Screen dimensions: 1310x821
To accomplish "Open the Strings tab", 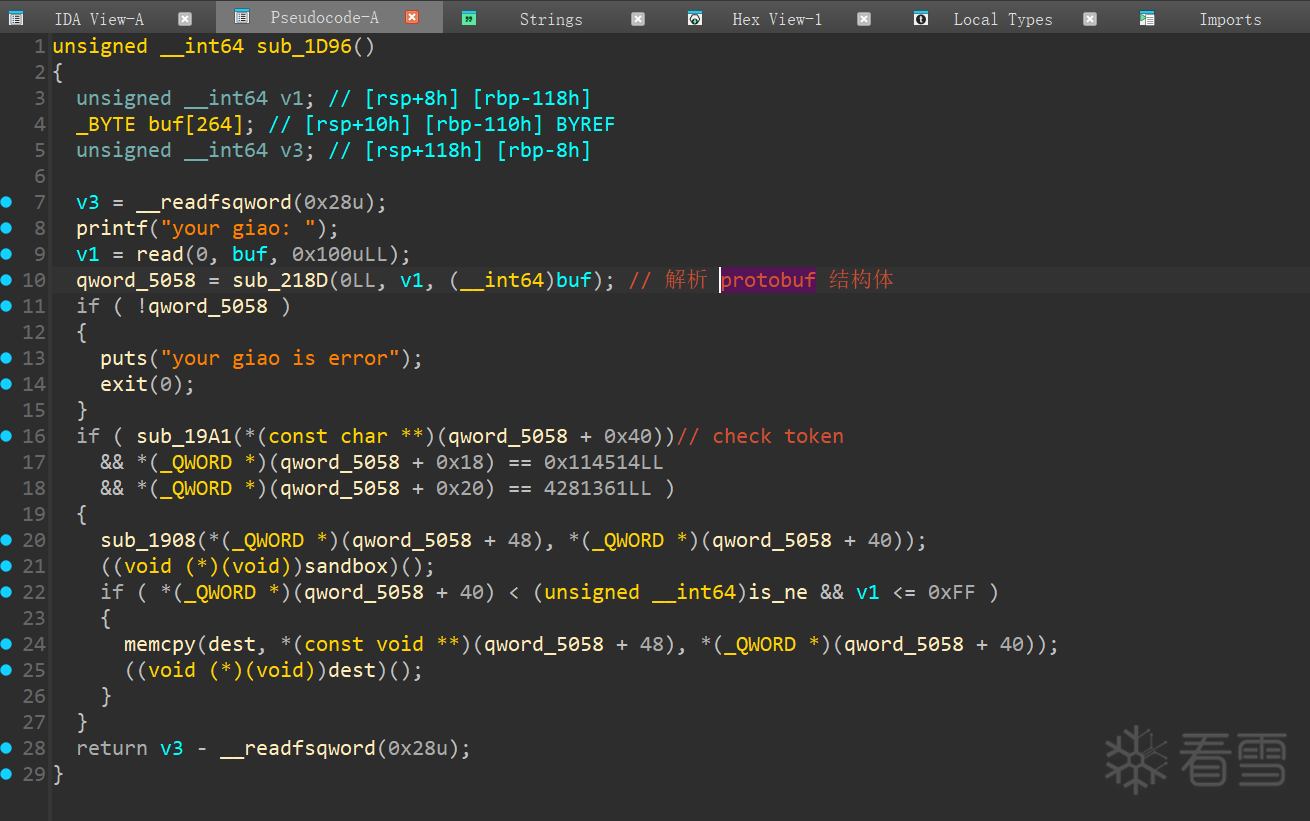I will tap(551, 18).
